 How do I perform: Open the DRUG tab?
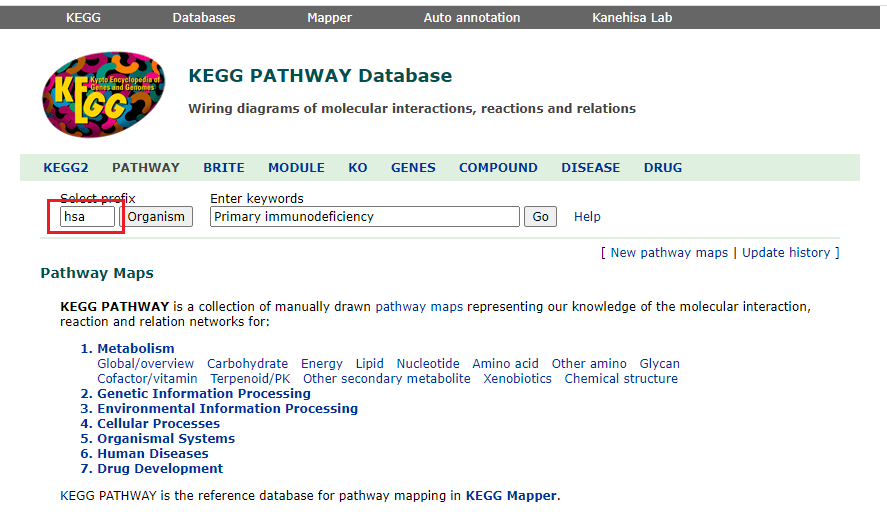click(663, 167)
